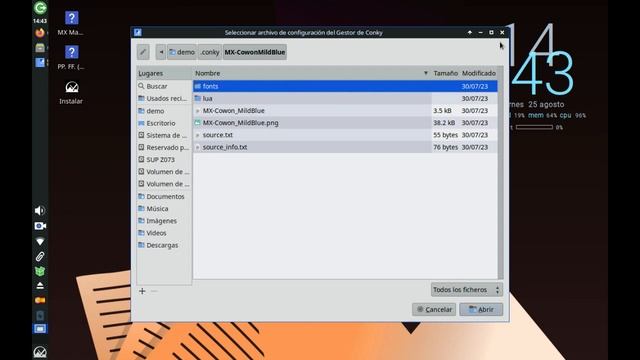The width and height of the screenshot is (640, 360).
Task: Select the lua folder
Action: pos(345,98)
